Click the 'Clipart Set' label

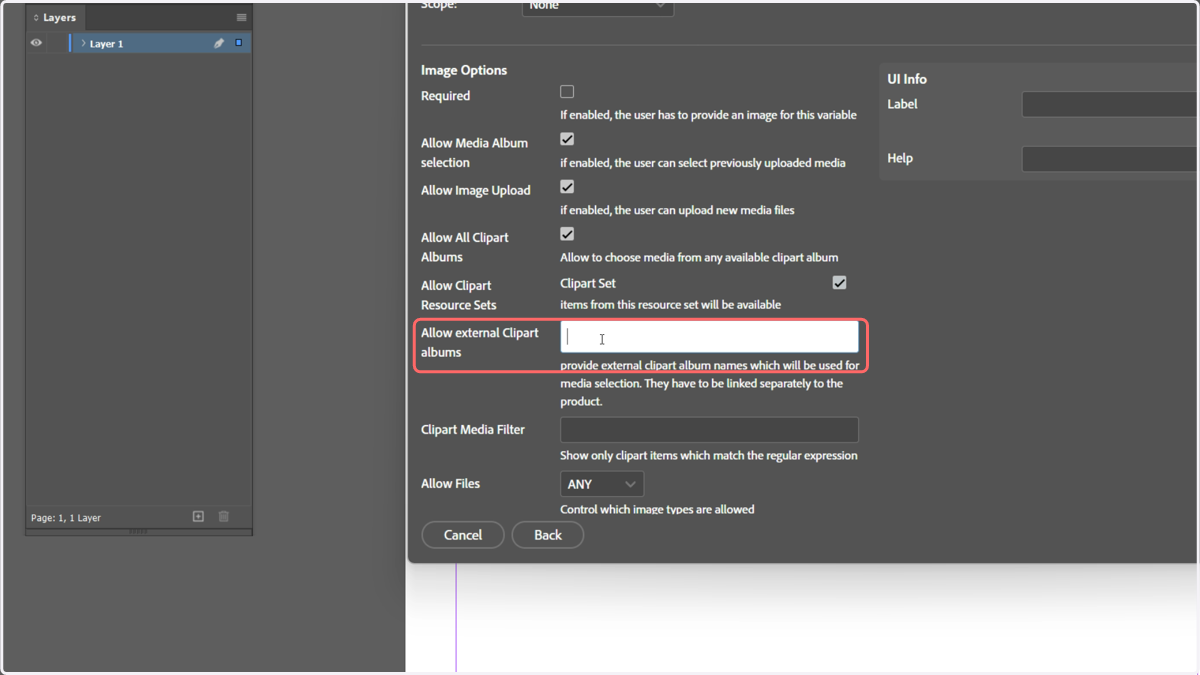pyautogui.click(x=588, y=283)
